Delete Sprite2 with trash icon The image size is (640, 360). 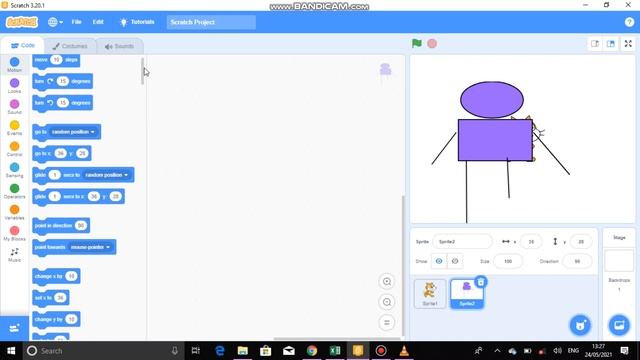(481, 282)
